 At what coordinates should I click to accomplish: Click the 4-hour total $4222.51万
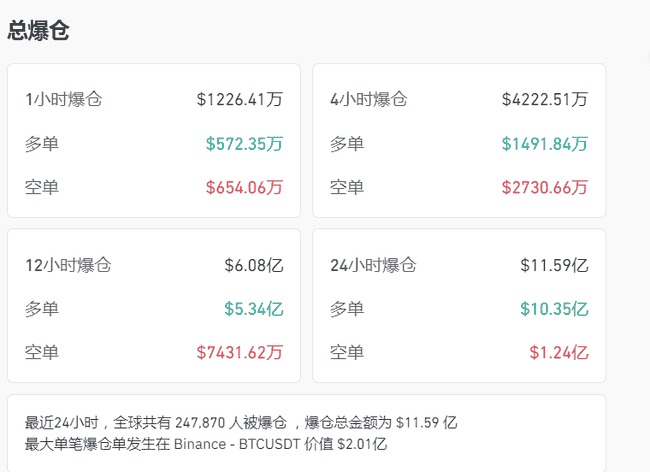[545, 99]
